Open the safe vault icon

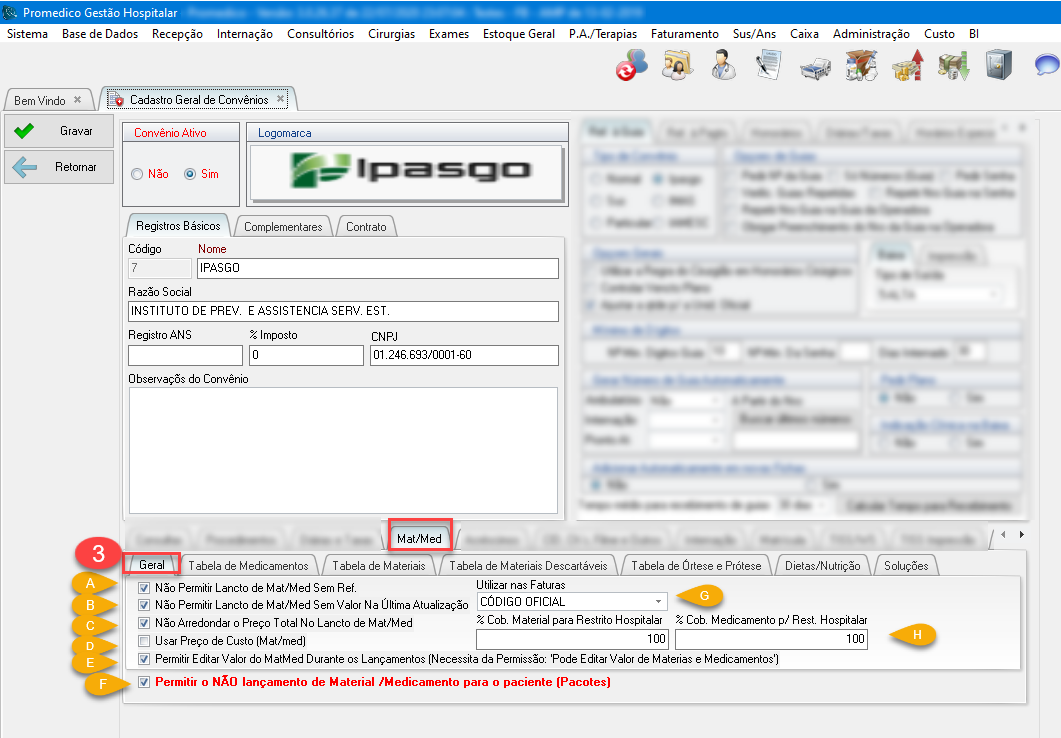pyautogui.click(x=998, y=66)
